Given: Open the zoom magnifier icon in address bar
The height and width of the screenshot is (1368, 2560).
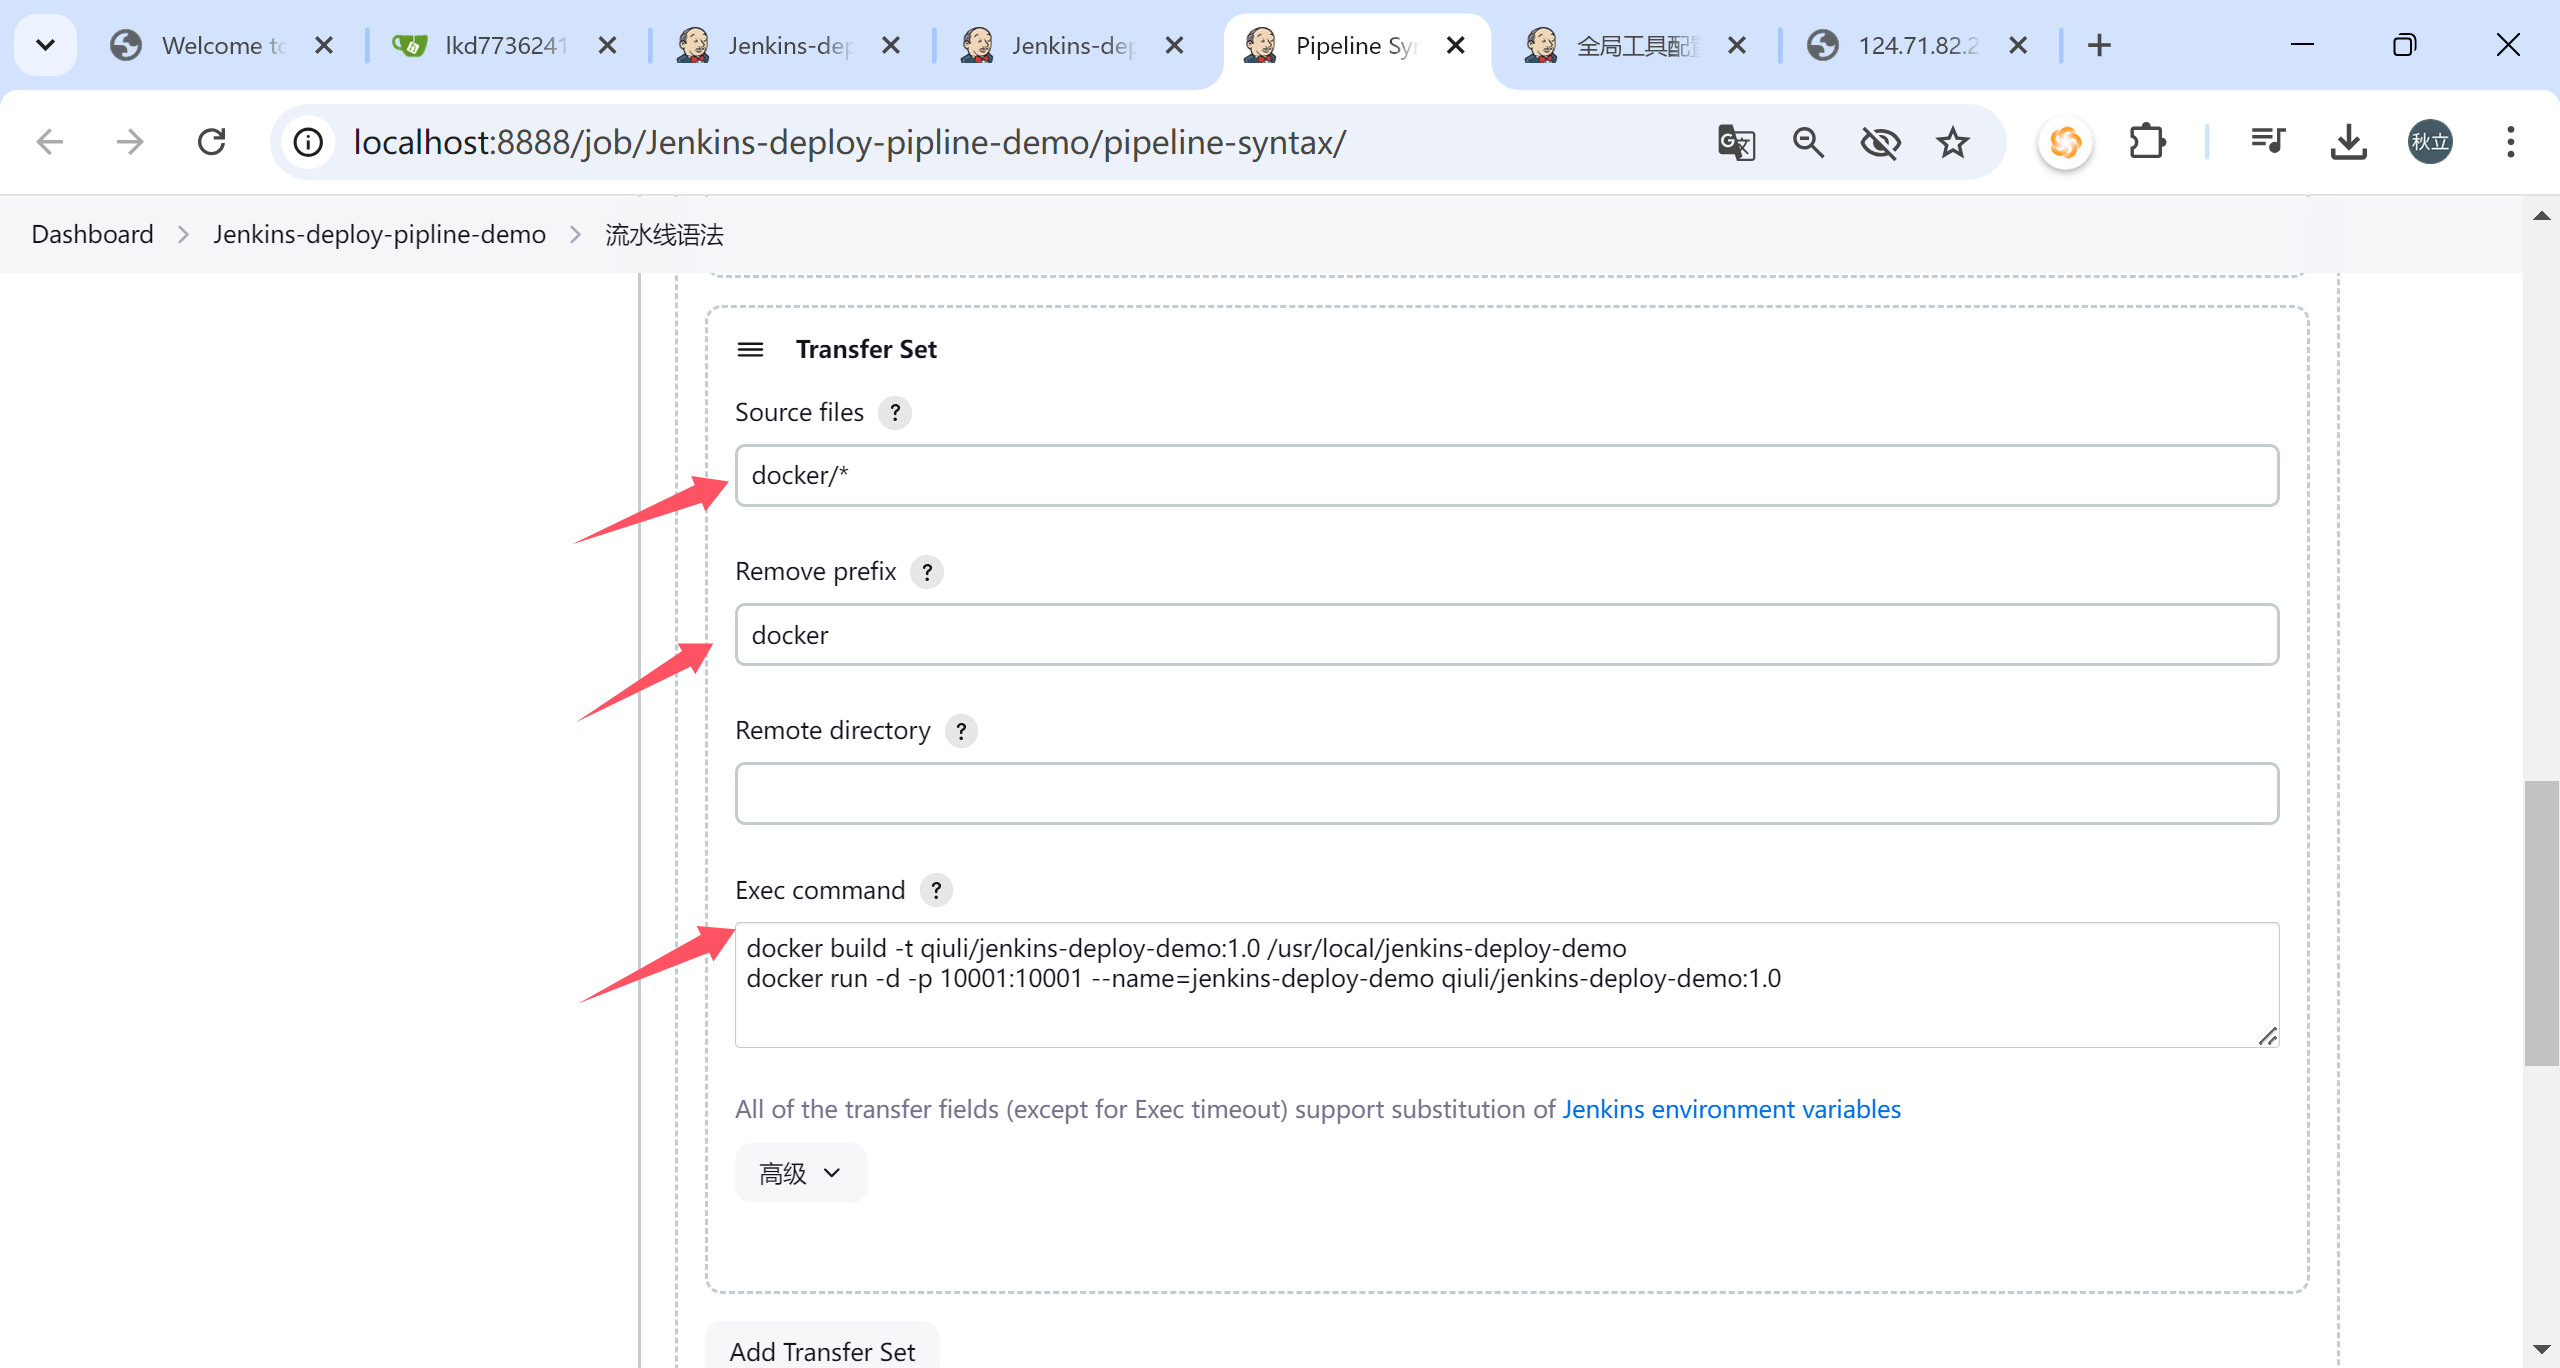Looking at the screenshot, I should [1808, 142].
